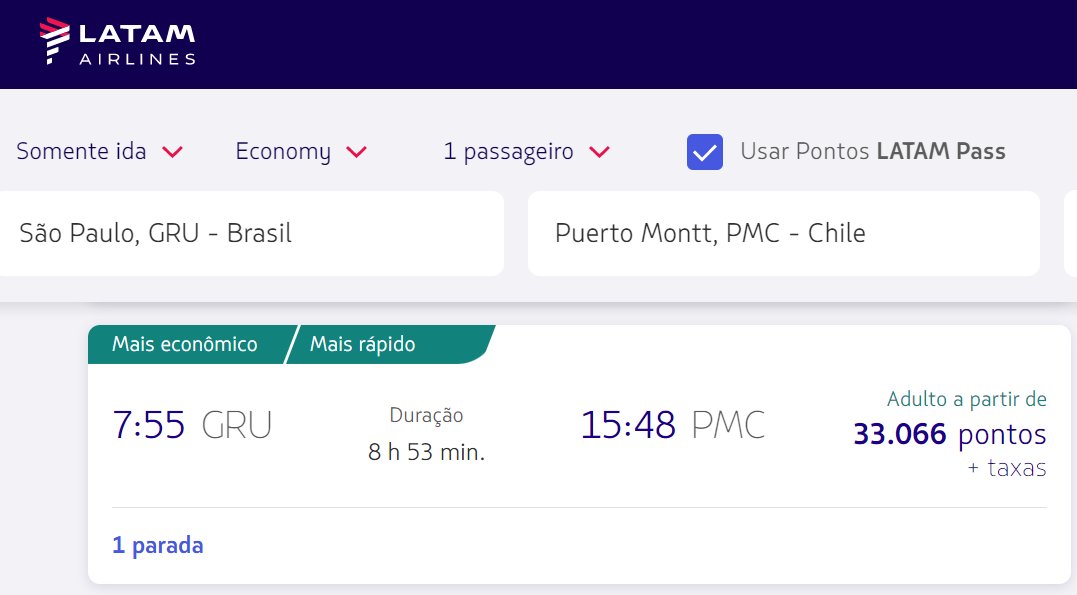Viewport: 1077px width, 595px height.
Task: Click the Usar Pontos LATAM Pass label
Action: click(872, 151)
